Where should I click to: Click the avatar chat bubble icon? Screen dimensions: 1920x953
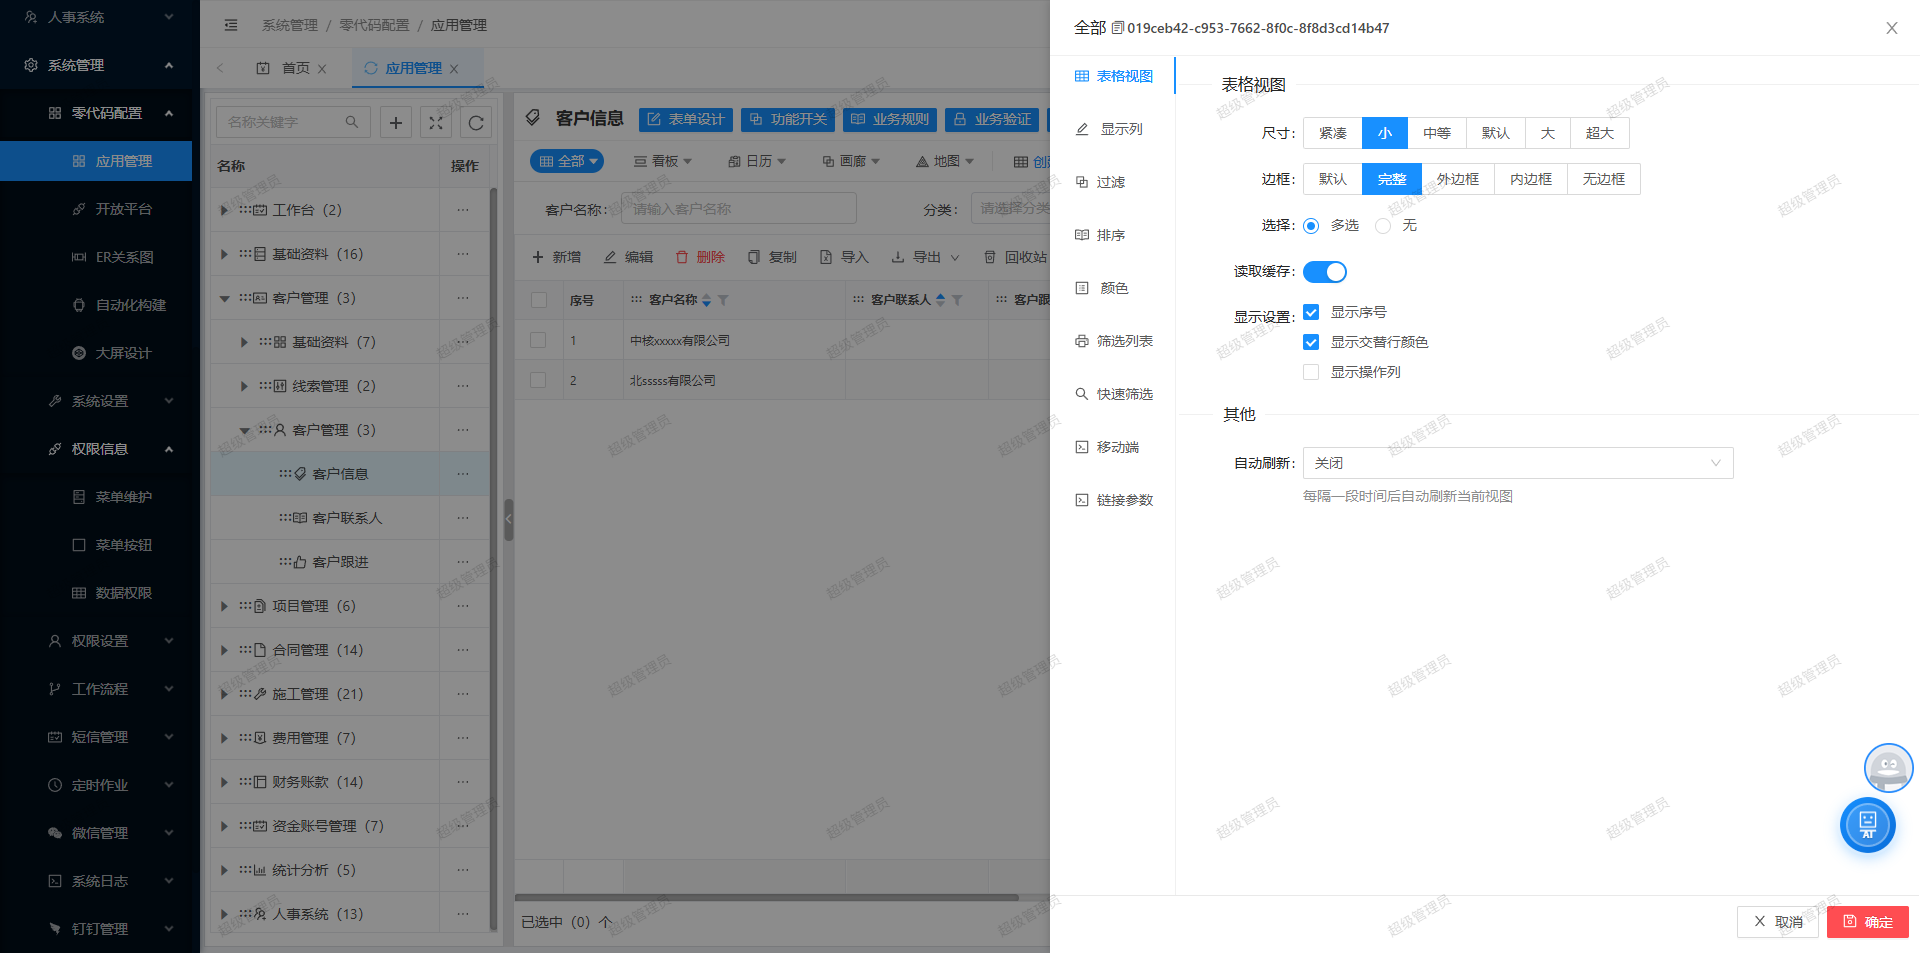pyautogui.click(x=1888, y=768)
